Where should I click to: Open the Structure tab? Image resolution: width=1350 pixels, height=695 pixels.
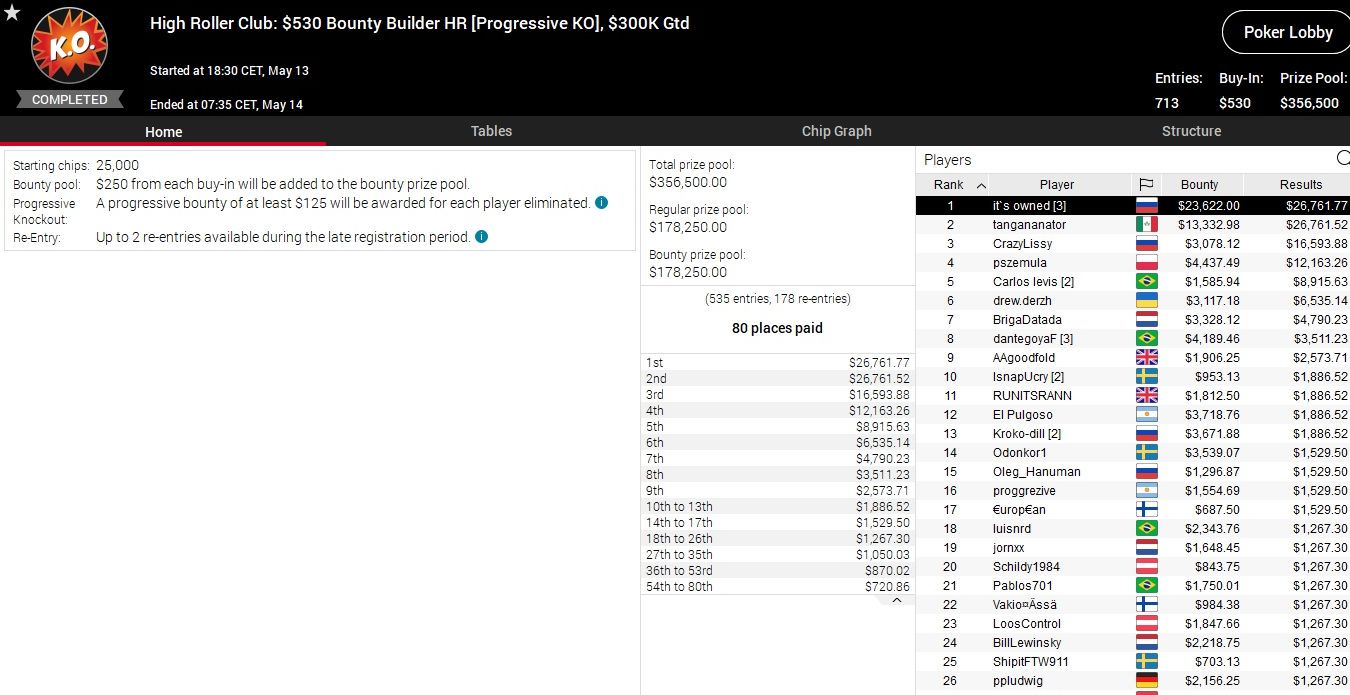(x=1191, y=131)
